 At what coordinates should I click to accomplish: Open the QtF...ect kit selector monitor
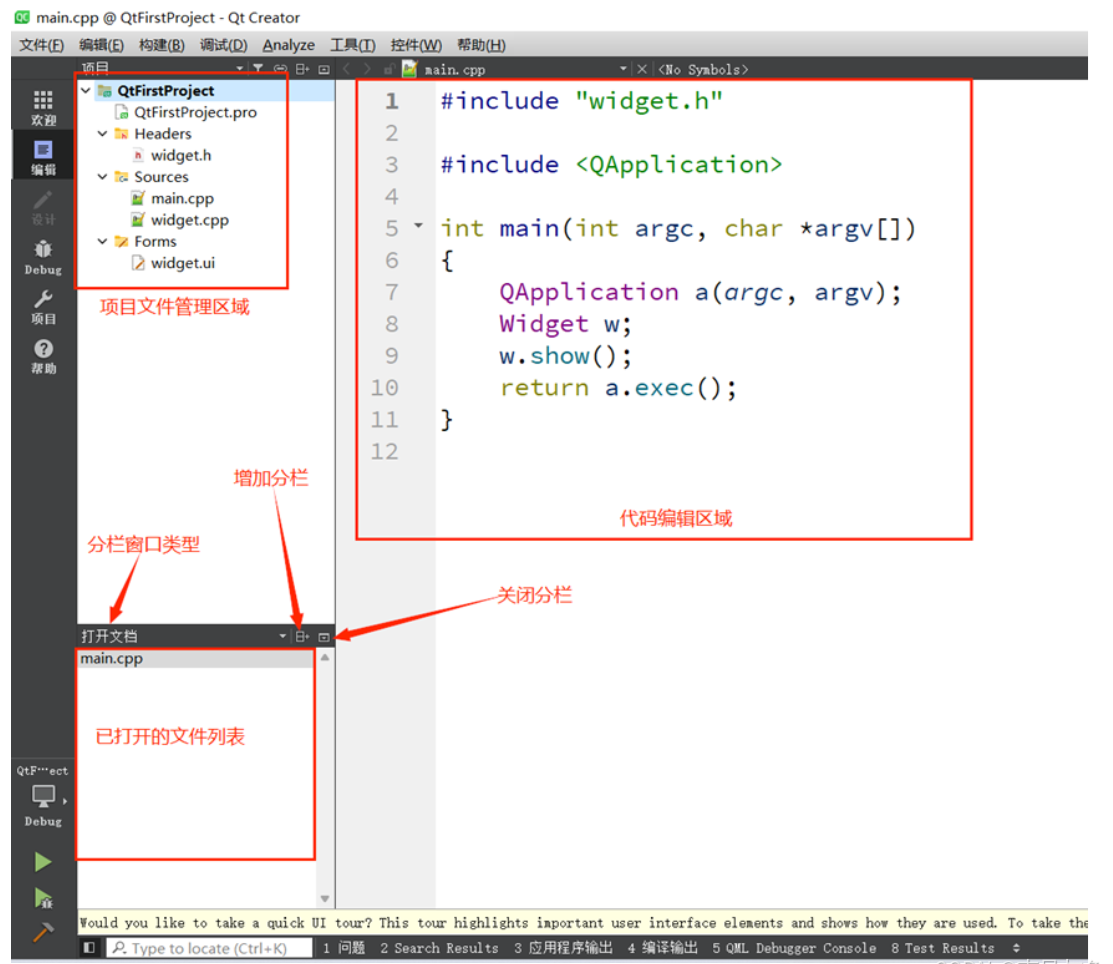[43, 796]
